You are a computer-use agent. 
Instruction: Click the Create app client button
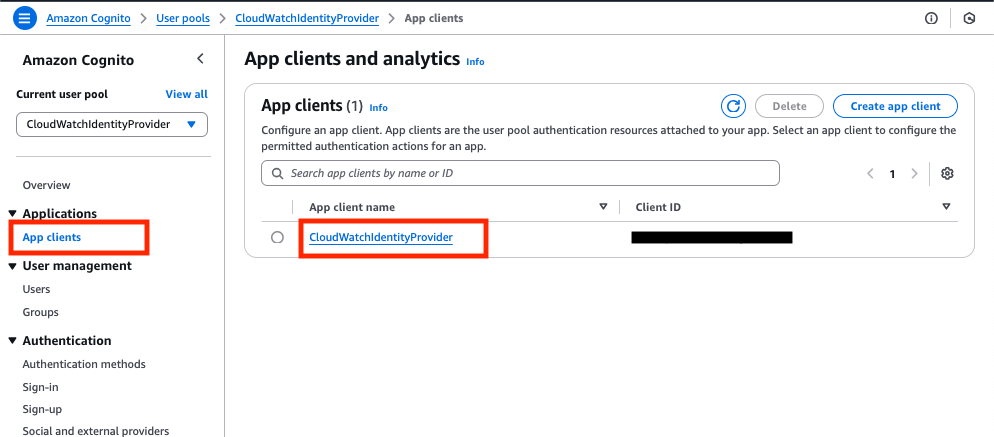(895, 106)
